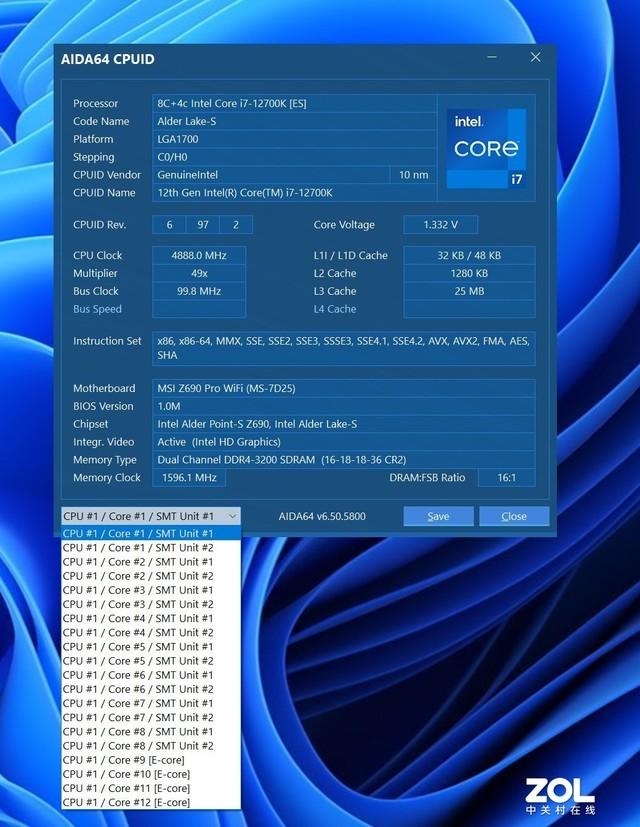Image resolution: width=640 pixels, height=827 pixels.
Task: Click the Integr. Video Active value
Action: tap(343, 442)
